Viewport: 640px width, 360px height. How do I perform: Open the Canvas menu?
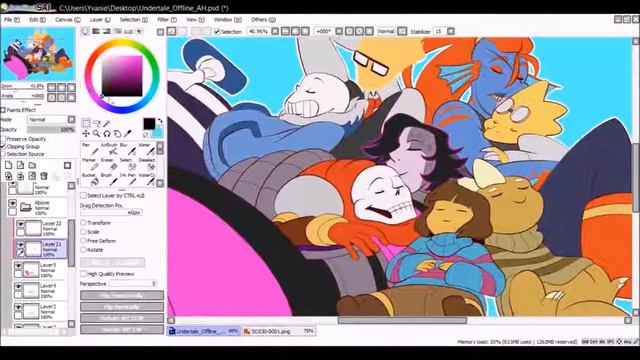pos(68,20)
